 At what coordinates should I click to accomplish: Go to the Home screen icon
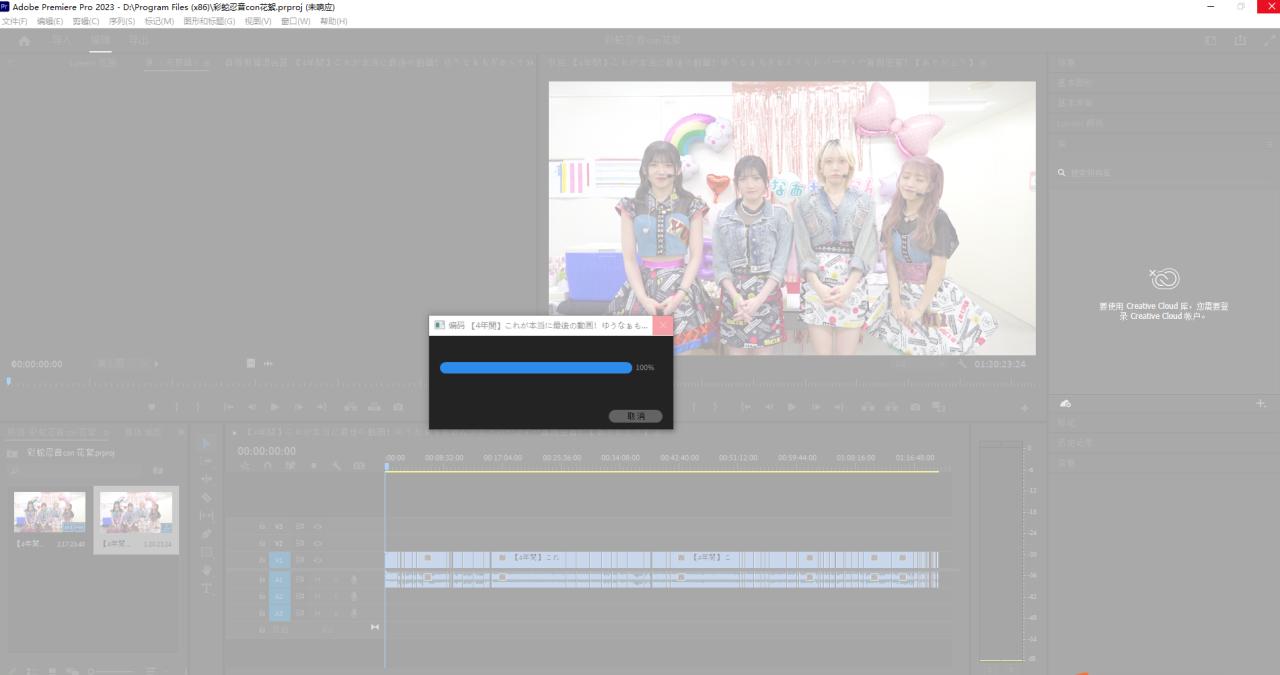pyautogui.click(x=24, y=41)
